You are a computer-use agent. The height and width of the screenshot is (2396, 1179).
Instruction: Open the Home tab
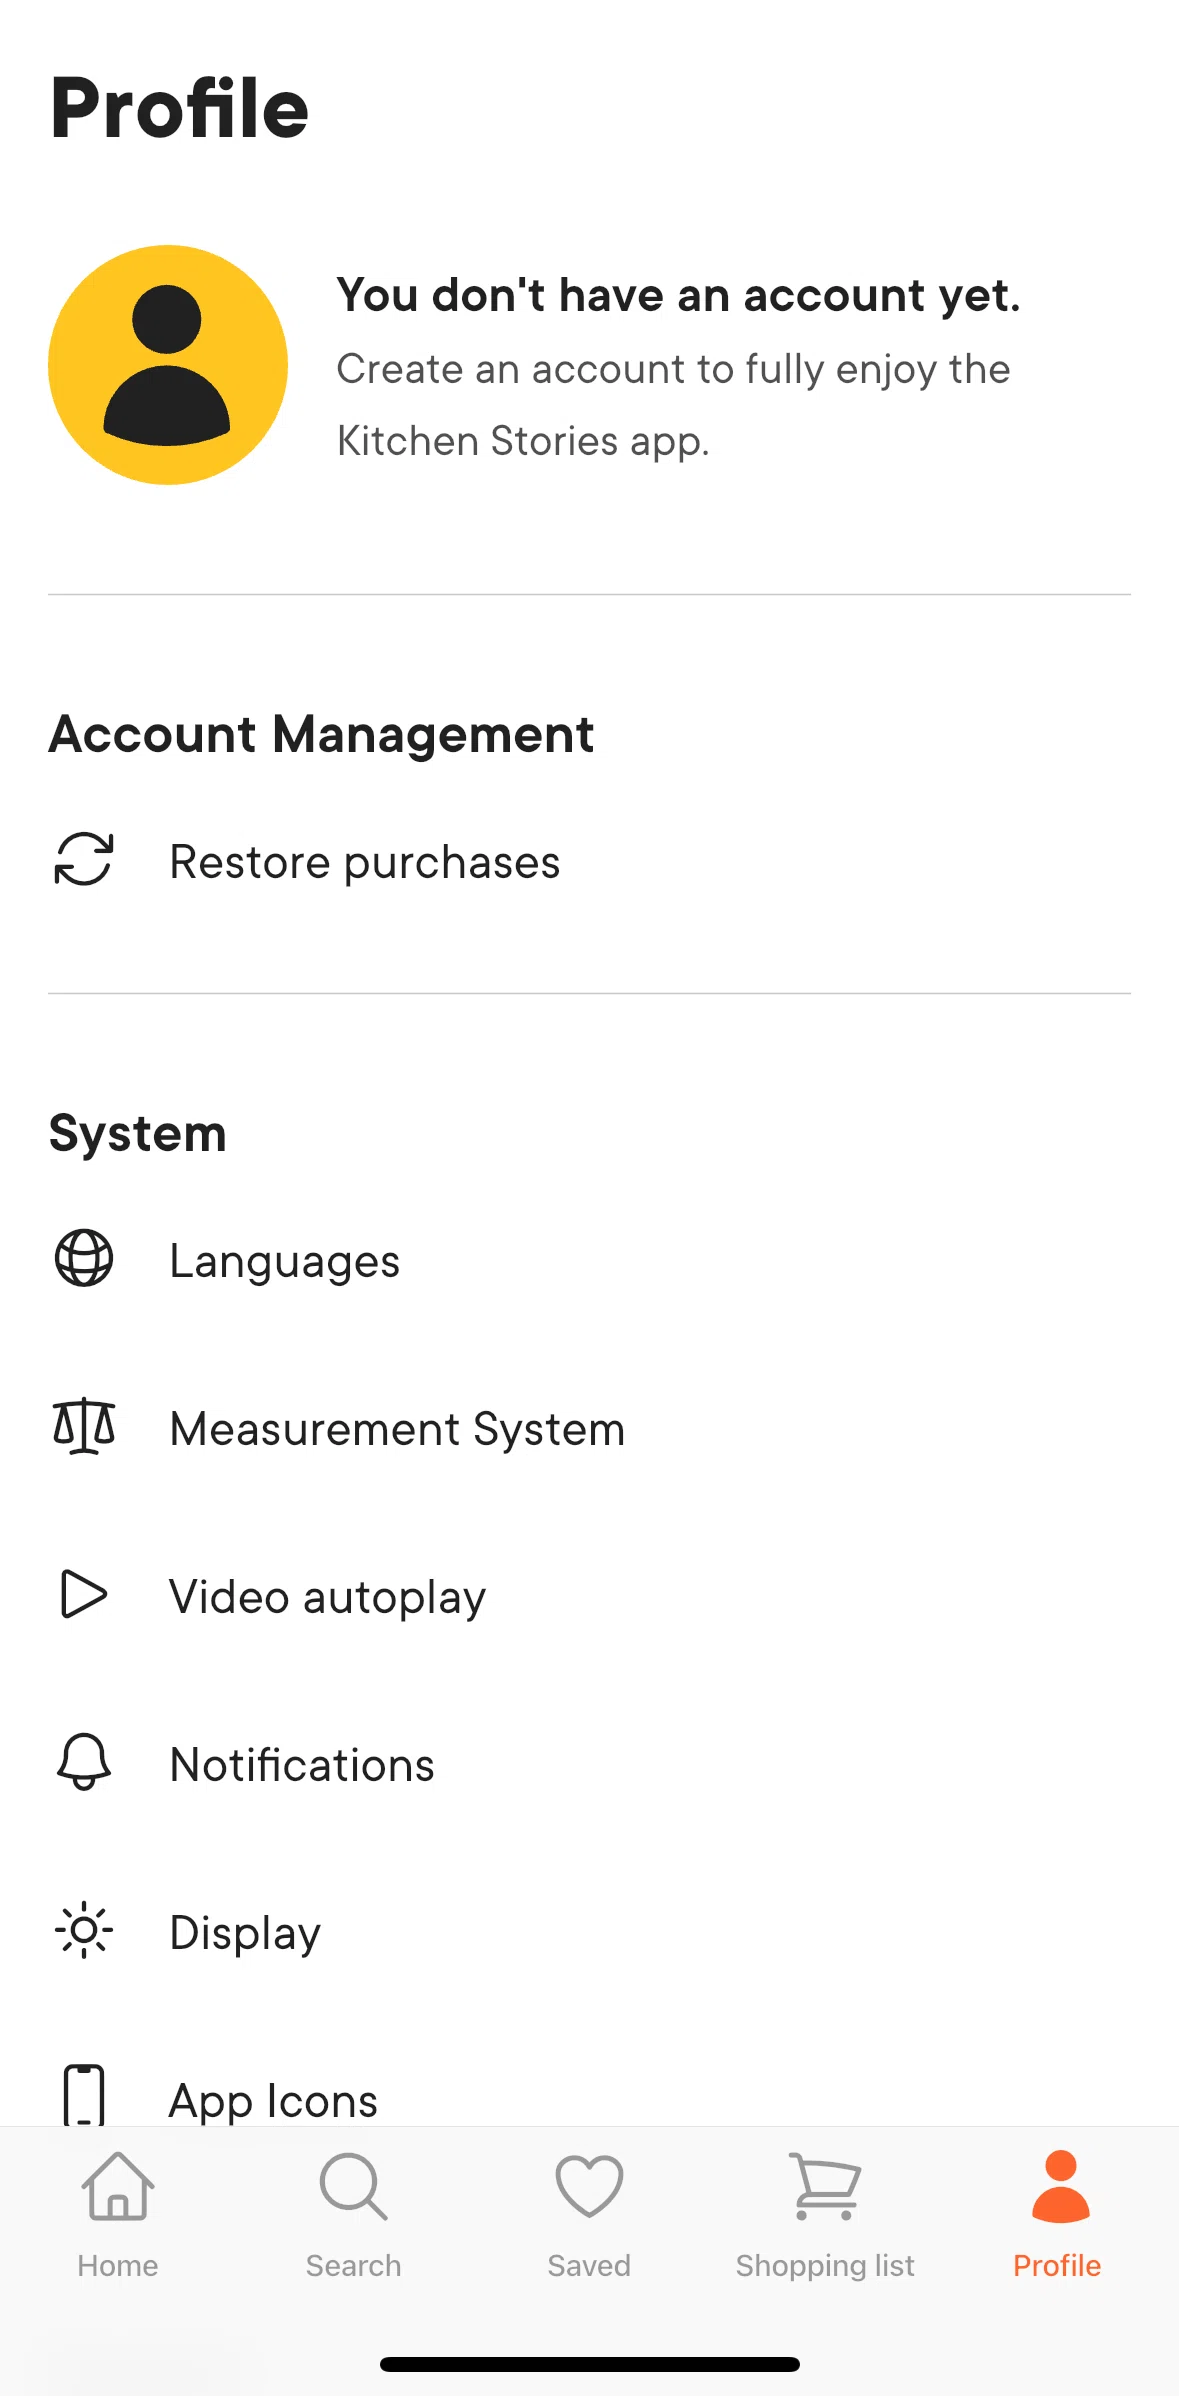click(118, 2215)
